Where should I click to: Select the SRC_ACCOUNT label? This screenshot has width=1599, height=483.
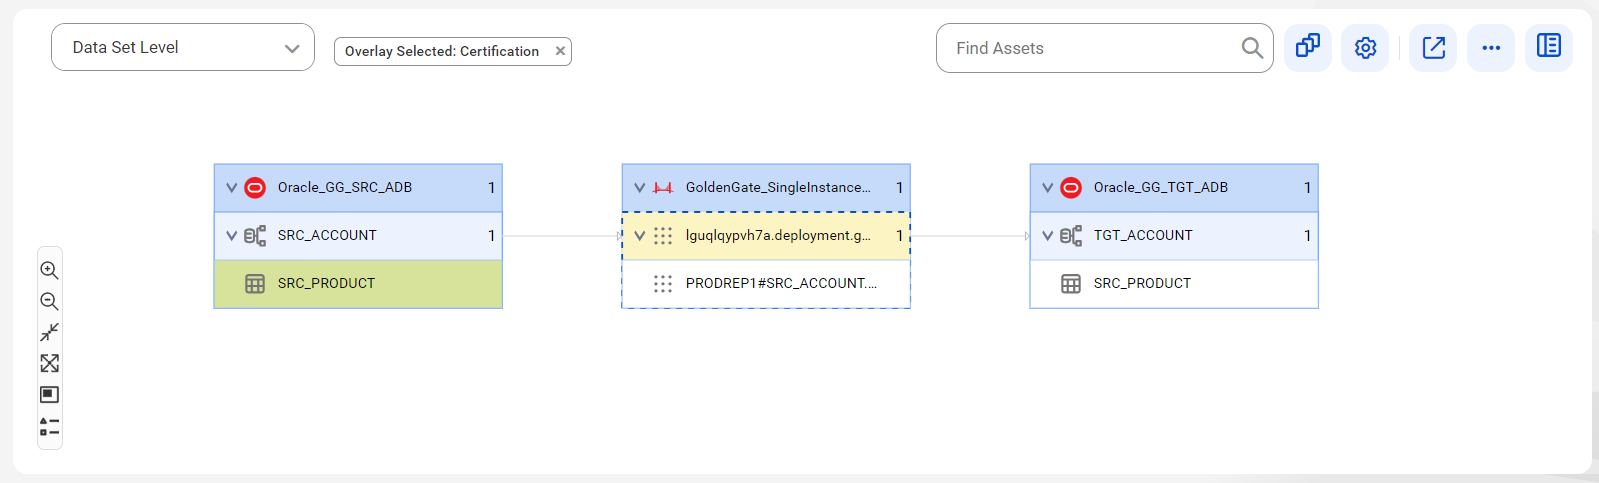click(x=327, y=235)
